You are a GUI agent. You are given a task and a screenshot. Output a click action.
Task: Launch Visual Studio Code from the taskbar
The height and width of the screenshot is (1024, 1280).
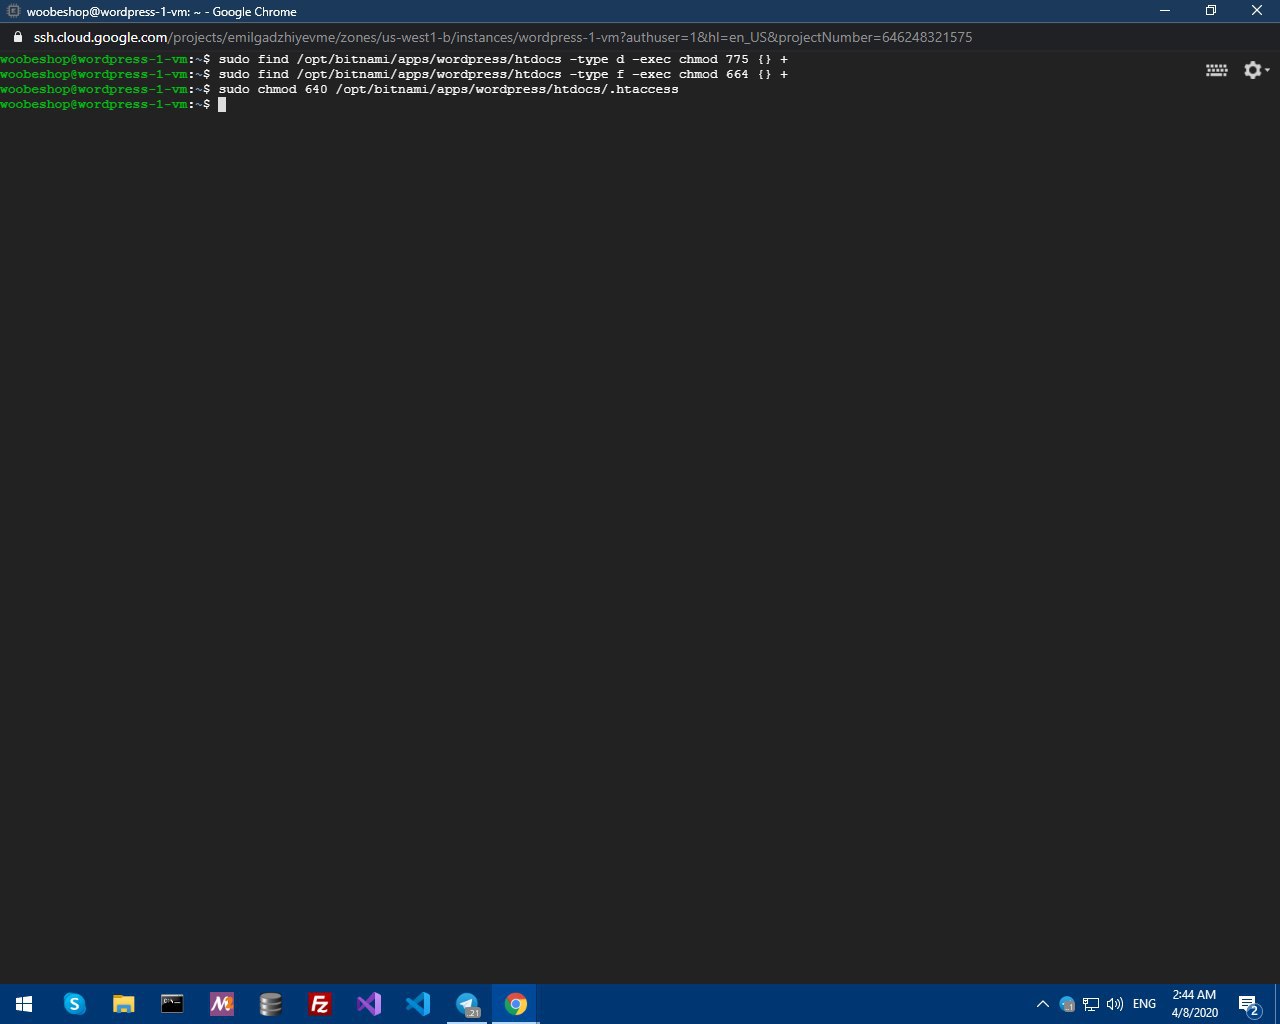[x=417, y=1004]
